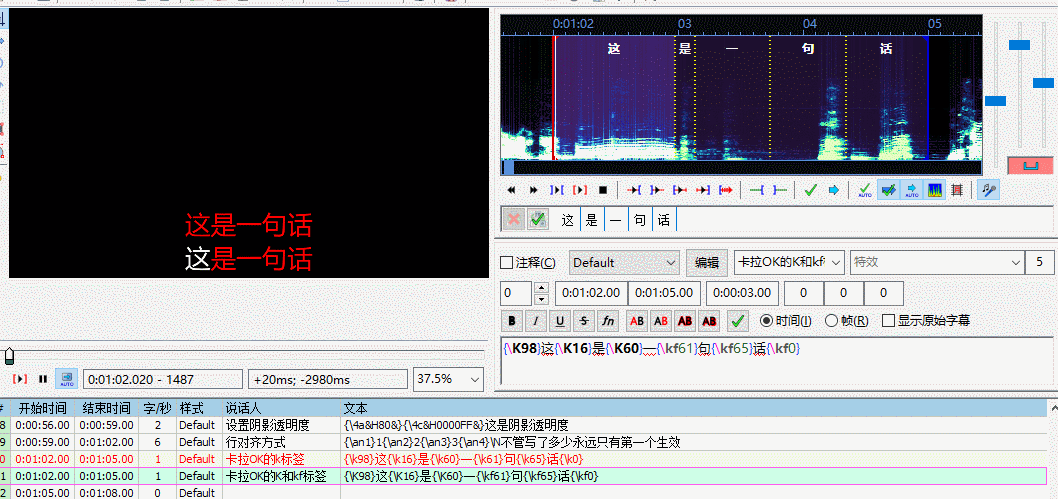Click duration field 0:00:03.00
The image size is (1058, 499).
742,293
